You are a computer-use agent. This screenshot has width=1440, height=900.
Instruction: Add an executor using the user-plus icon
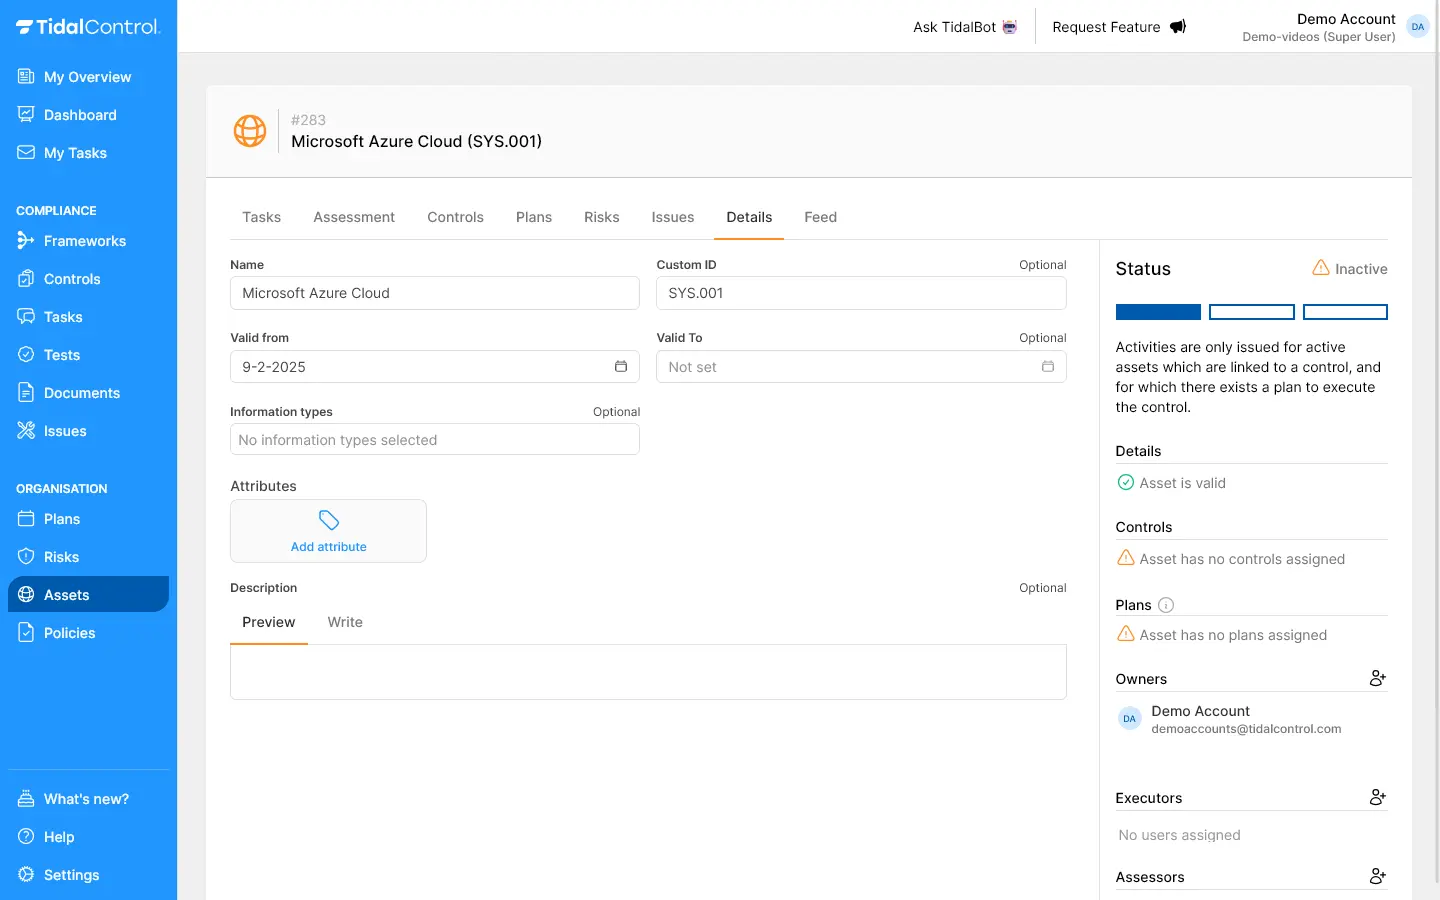(x=1377, y=797)
